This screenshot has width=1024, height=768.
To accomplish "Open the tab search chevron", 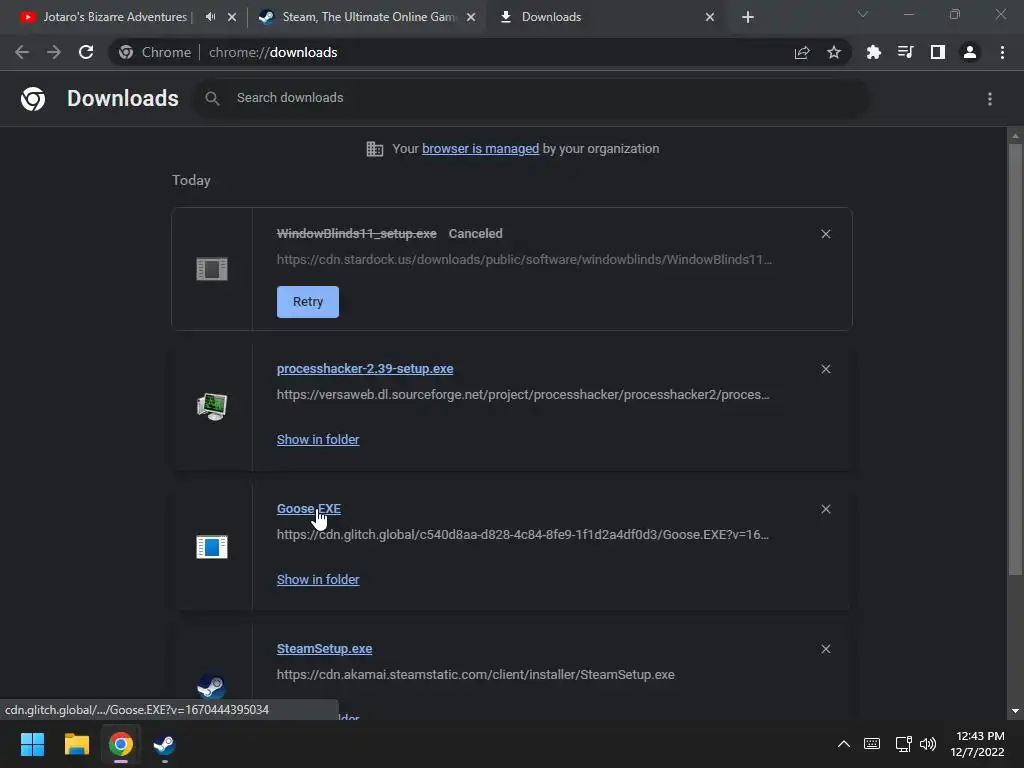I will coord(863,14).
